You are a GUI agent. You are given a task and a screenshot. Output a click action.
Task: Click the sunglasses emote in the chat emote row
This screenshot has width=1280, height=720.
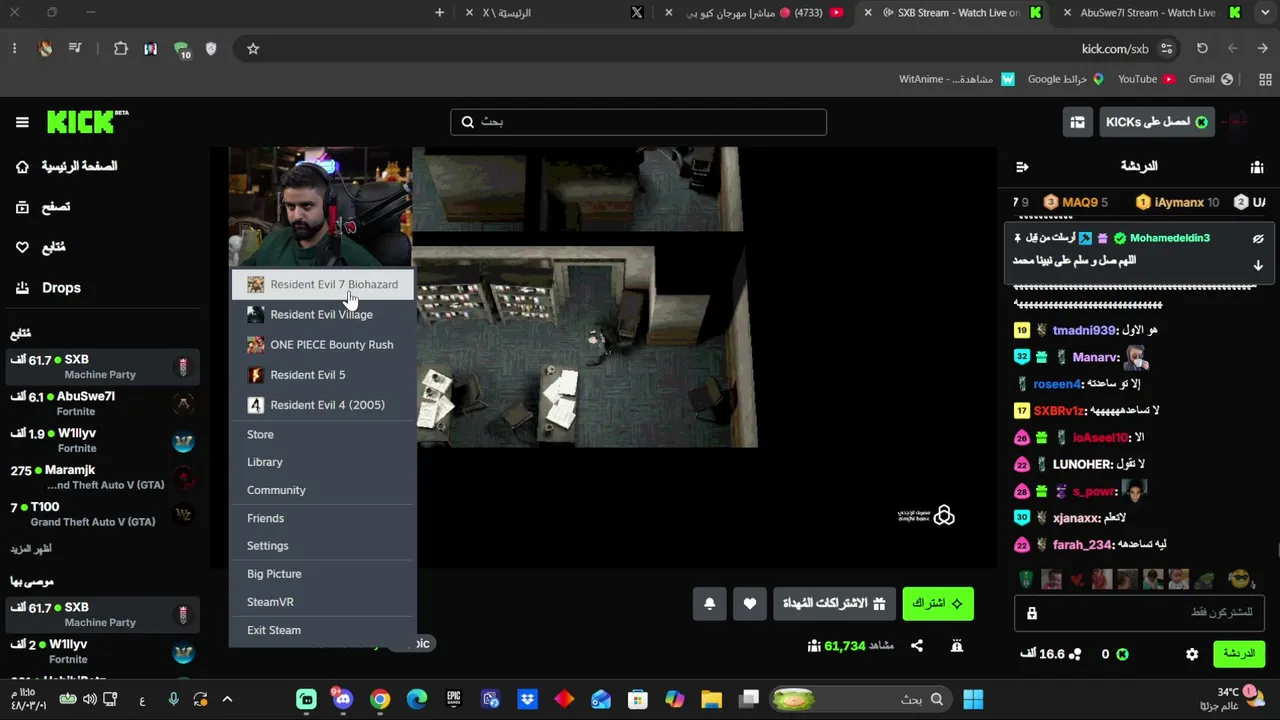(x=1240, y=579)
